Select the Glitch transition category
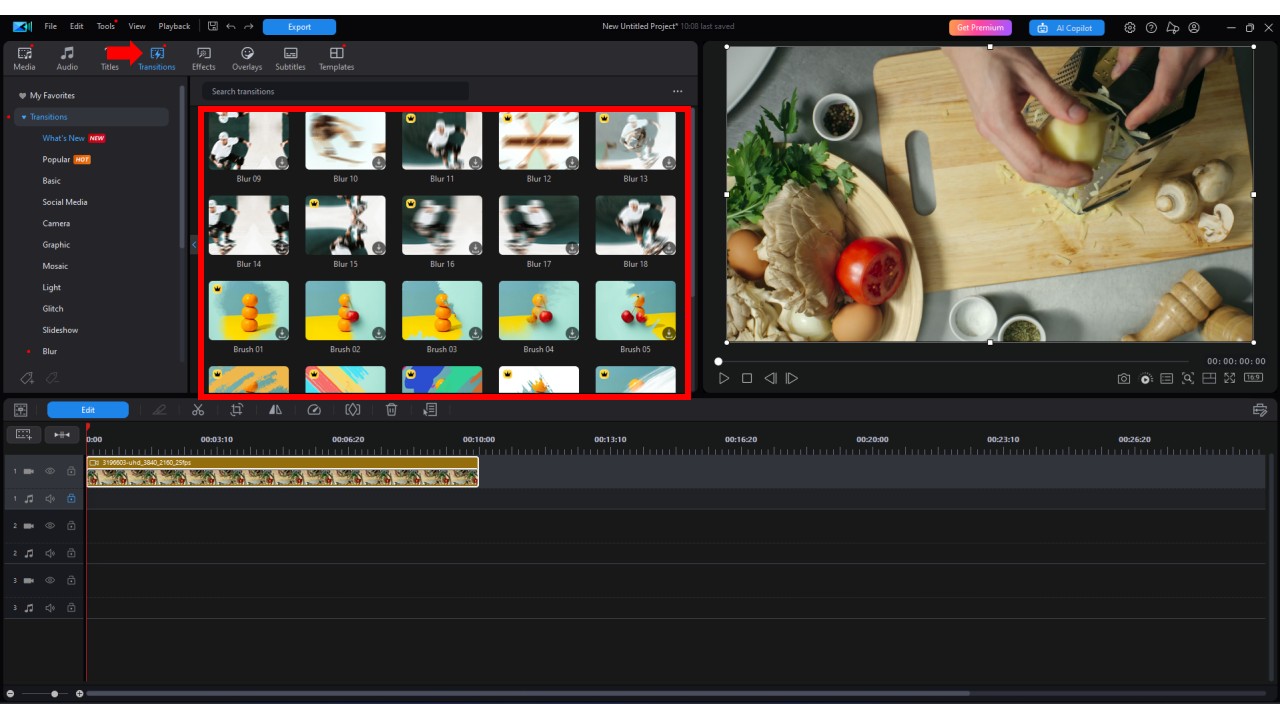The height and width of the screenshot is (720, 1280). [53, 309]
